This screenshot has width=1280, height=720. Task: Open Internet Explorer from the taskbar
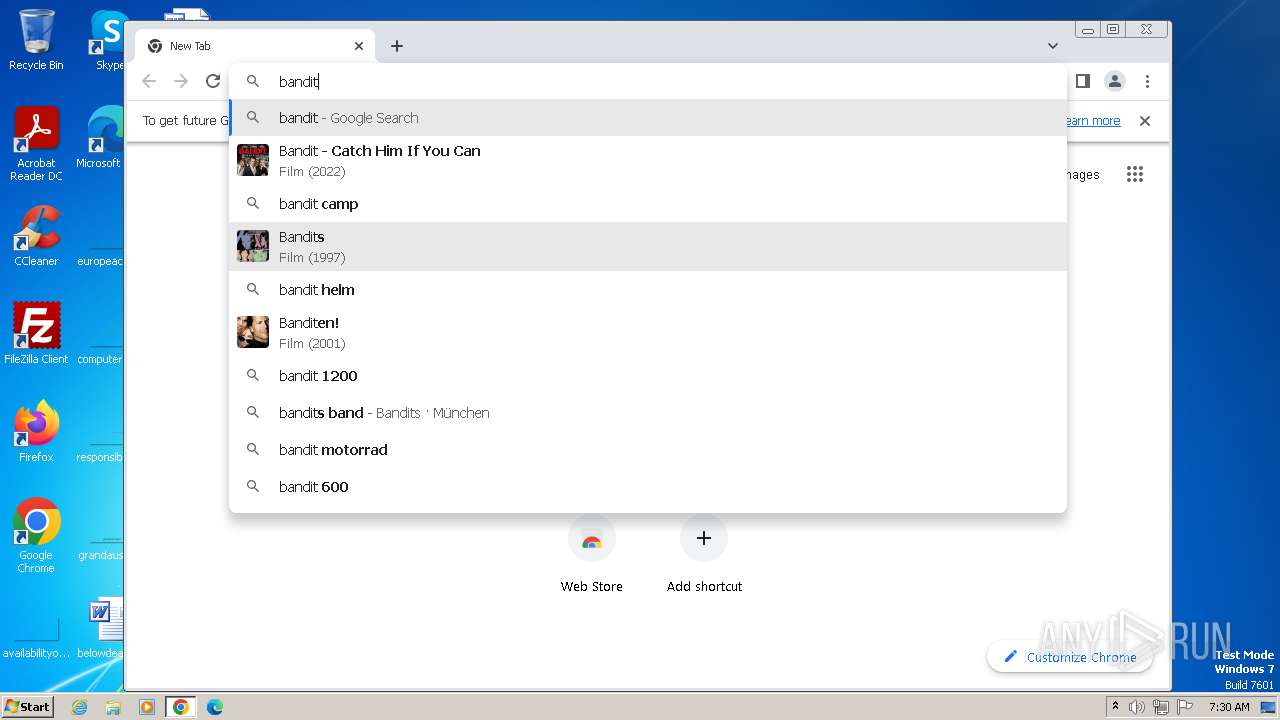[79, 707]
